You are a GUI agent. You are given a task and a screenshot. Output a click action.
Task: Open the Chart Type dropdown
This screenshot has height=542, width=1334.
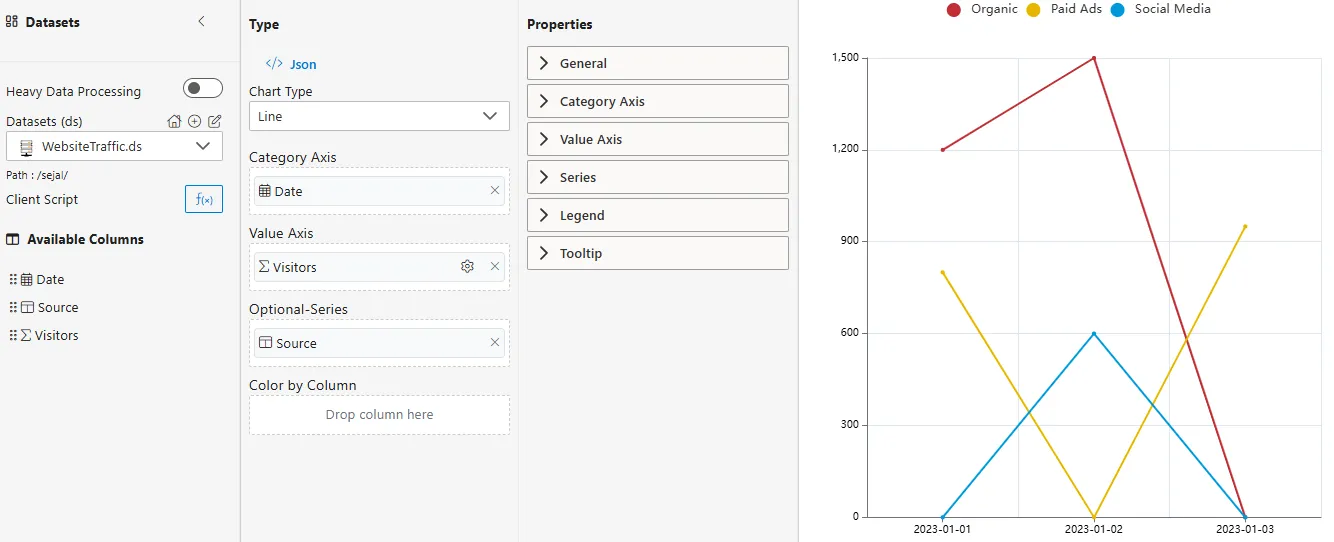(x=379, y=116)
